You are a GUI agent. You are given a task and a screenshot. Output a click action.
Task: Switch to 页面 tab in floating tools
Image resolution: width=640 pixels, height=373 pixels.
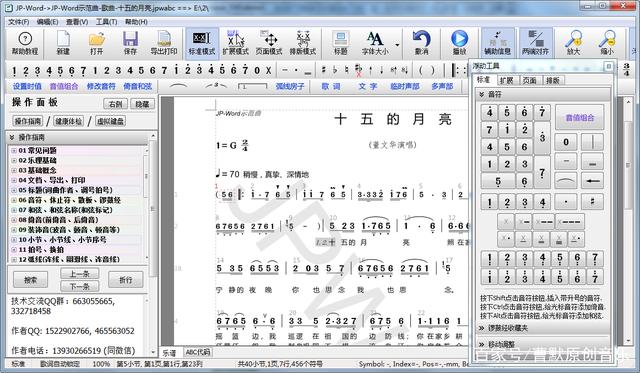tap(530, 80)
